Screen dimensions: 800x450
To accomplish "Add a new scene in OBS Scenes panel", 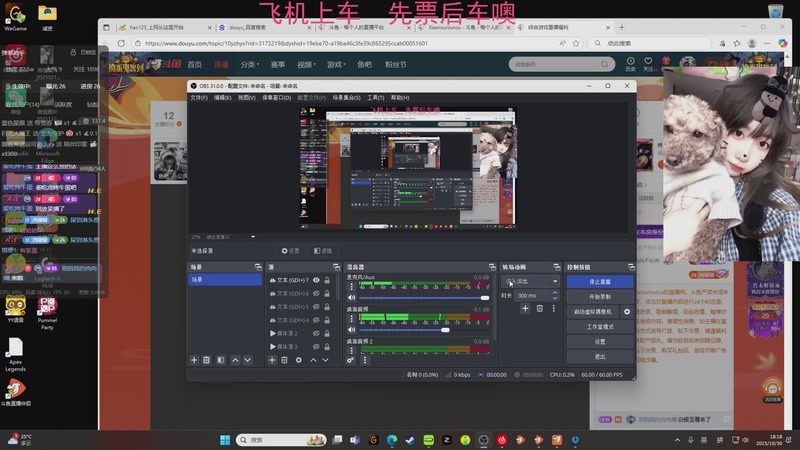I will click(x=194, y=360).
